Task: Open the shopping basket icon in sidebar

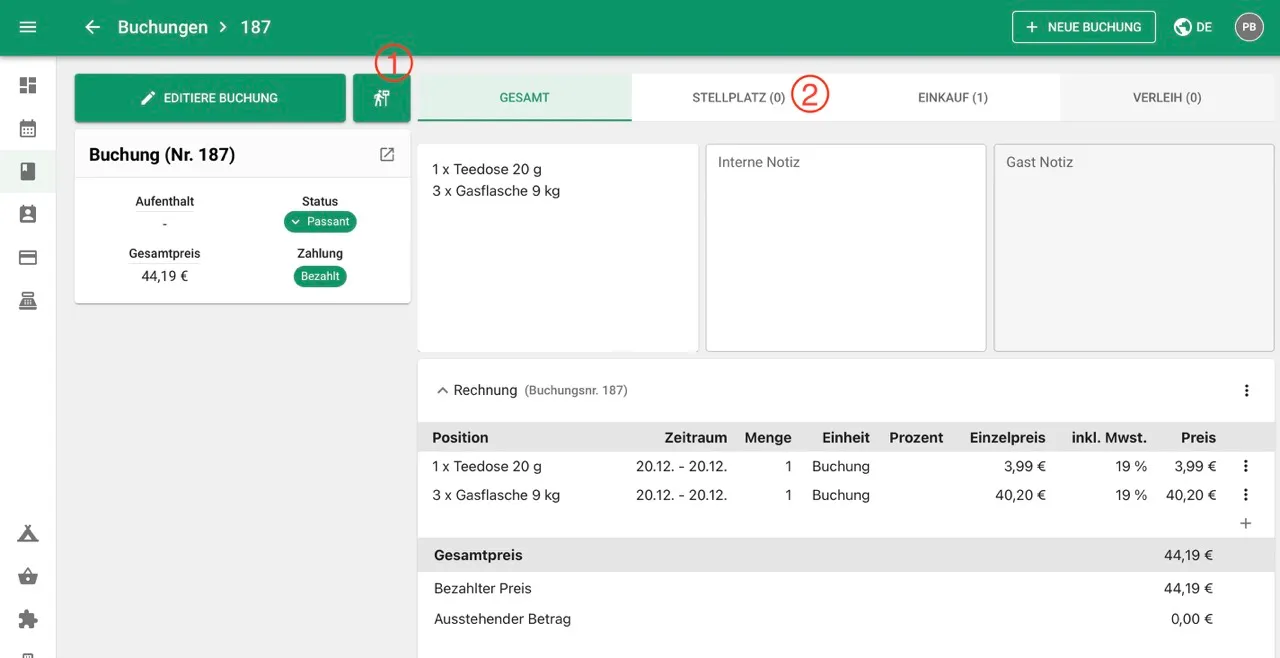Action: 28,576
